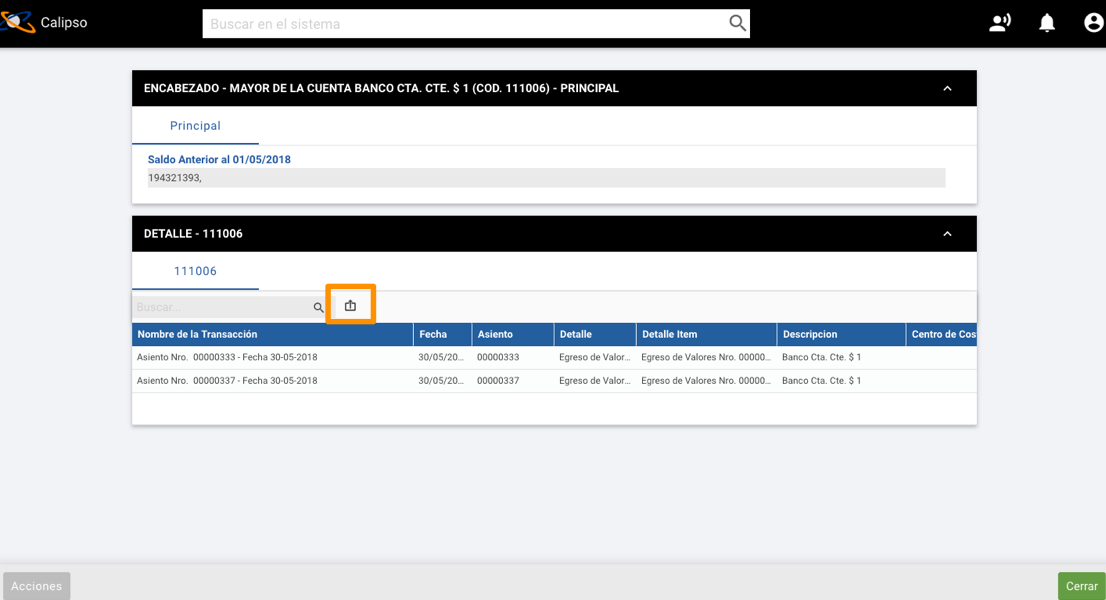
Task: Click the green Cerrar button
Action: pos(1081,586)
